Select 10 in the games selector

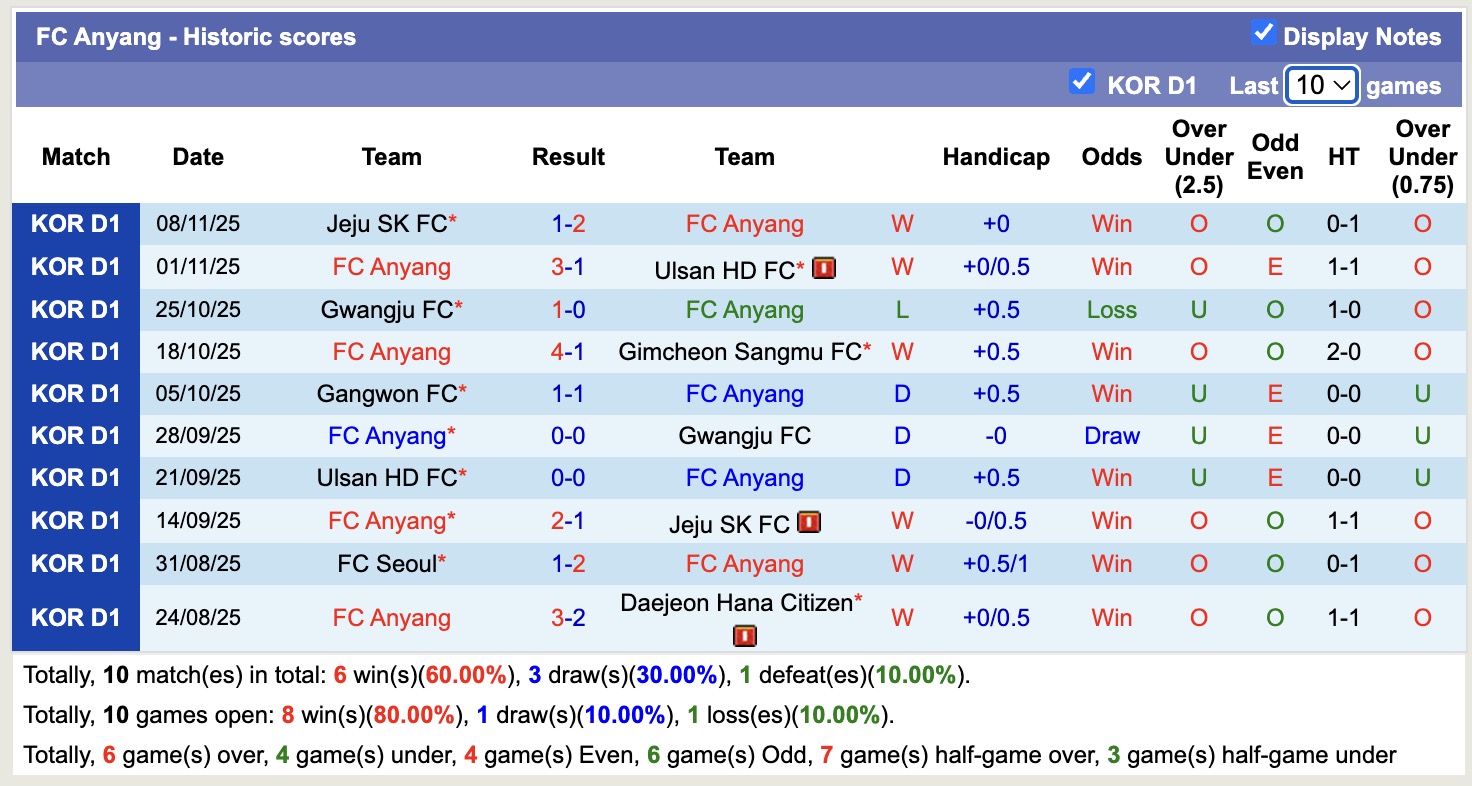point(1321,85)
